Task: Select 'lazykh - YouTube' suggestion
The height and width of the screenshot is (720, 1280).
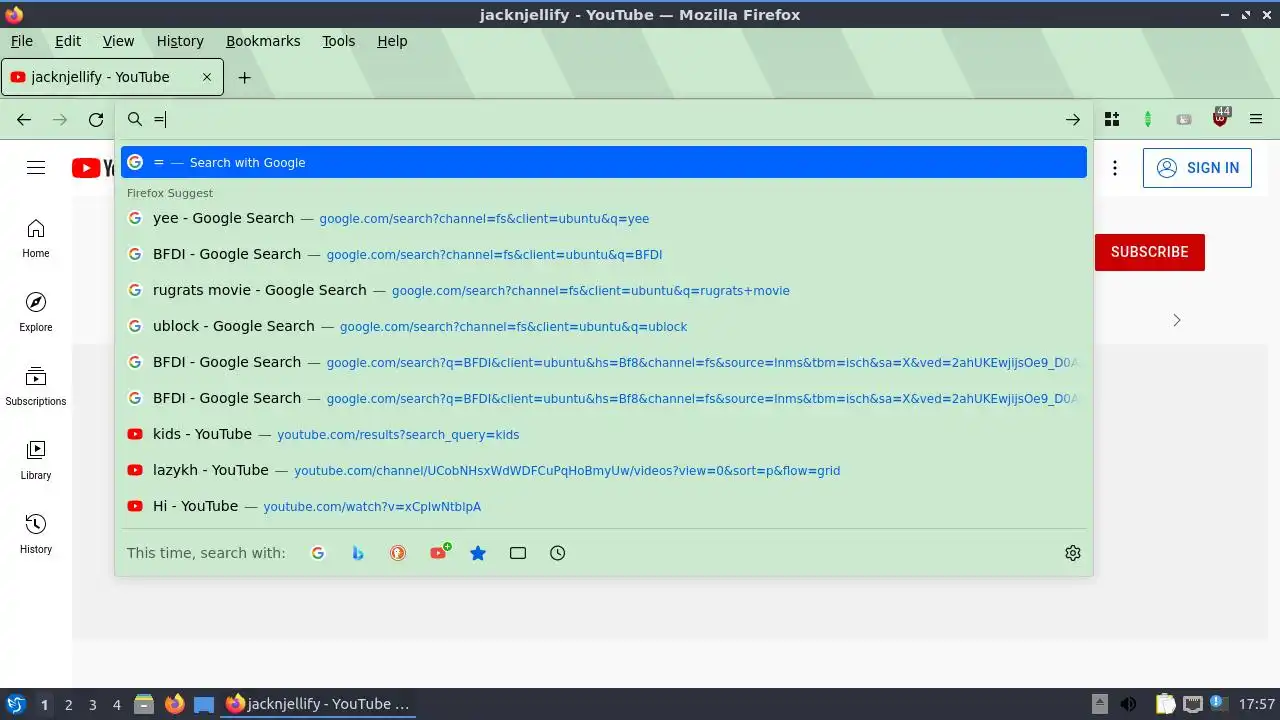Action: tap(604, 470)
